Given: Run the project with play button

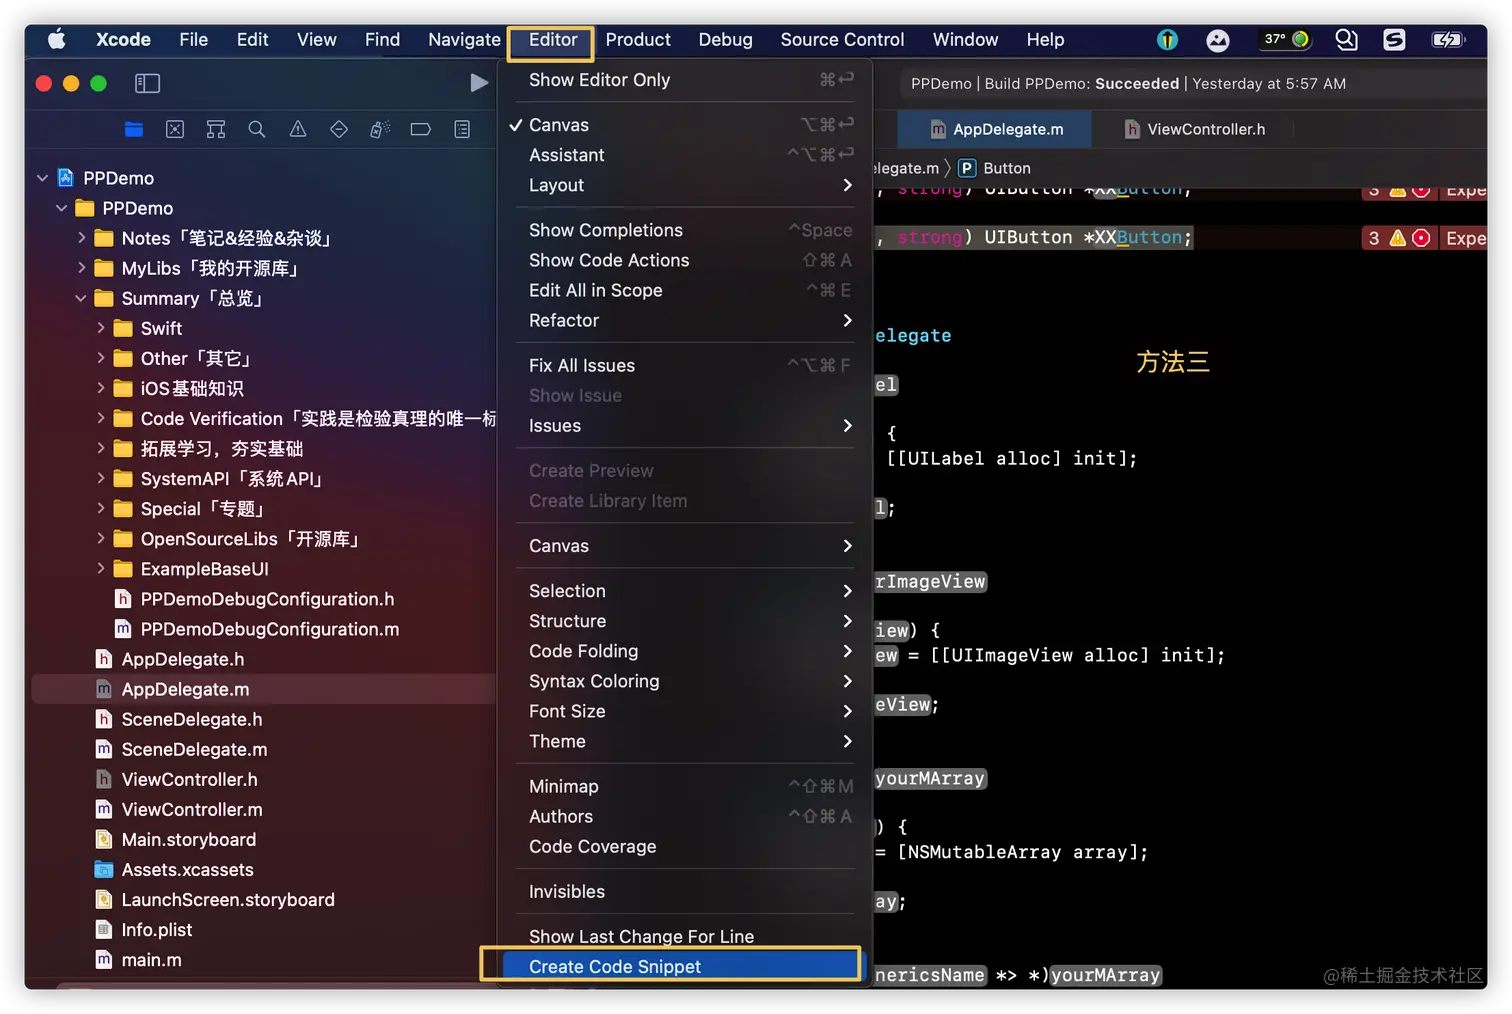Looking at the screenshot, I should tap(479, 83).
